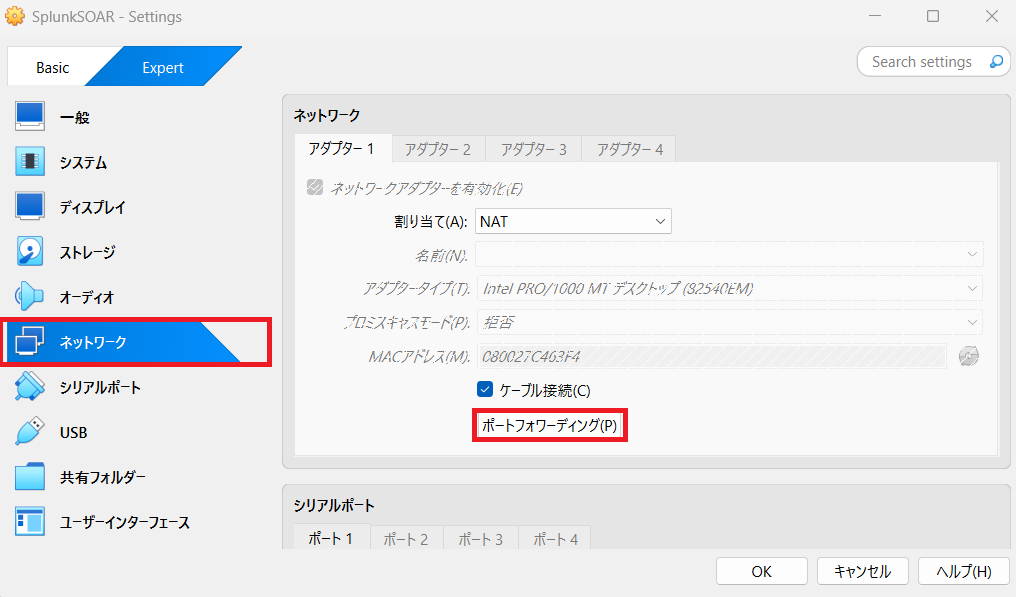The height and width of the screenshot is (597, 1016).
Task: Open the アダプタータイプ dropdown
Action: point(729,289)
